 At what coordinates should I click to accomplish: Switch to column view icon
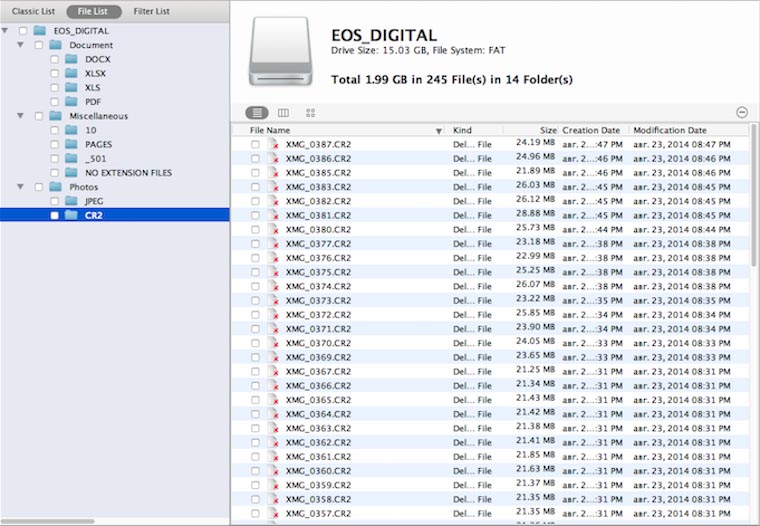coord(284,113)
